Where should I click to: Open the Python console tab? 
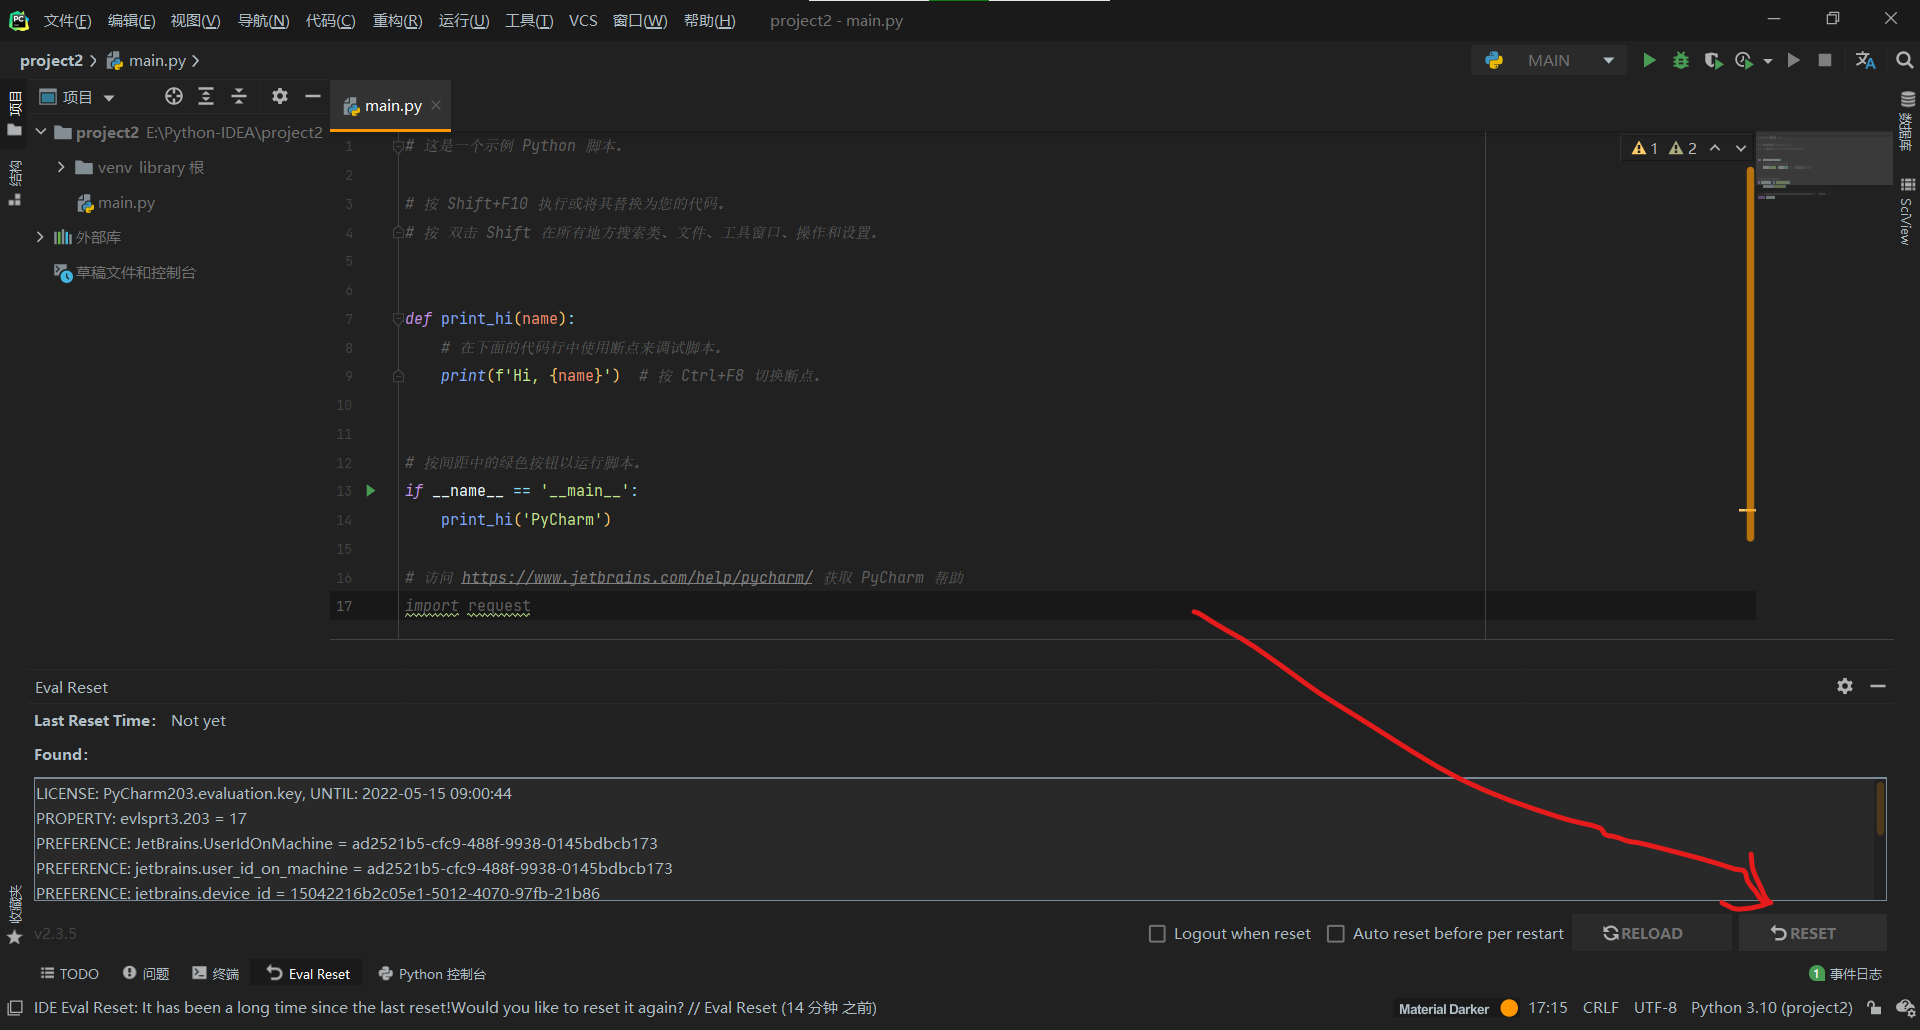432,974
